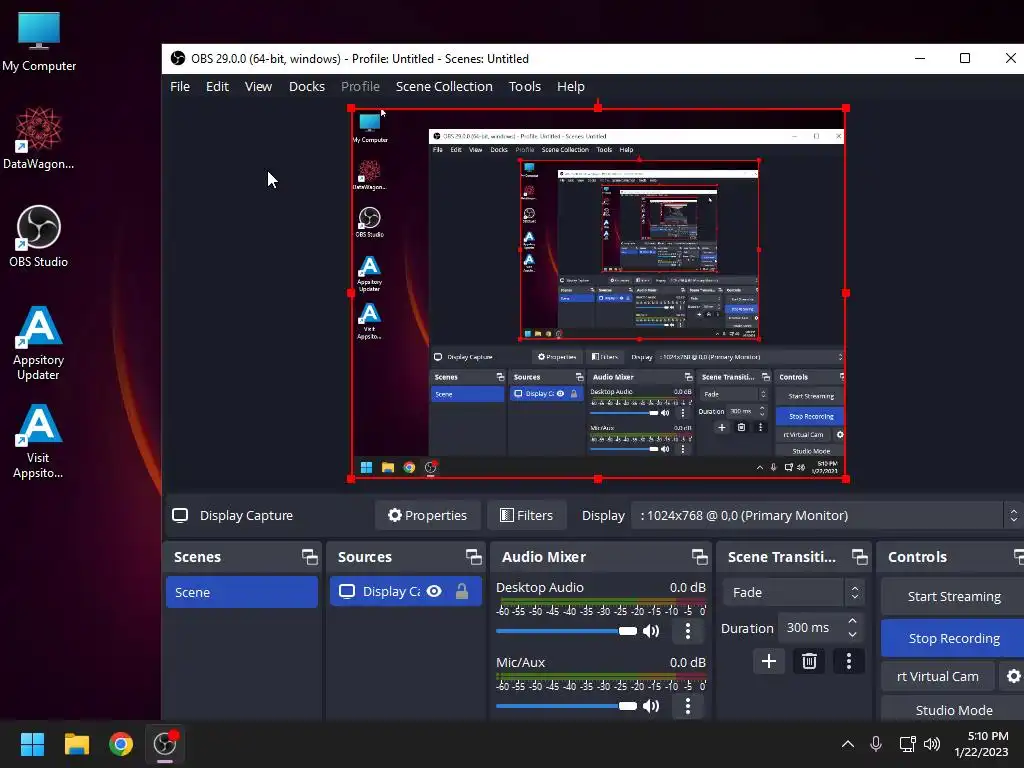Open the Scene Collection menu

click(x=444, y=86)
